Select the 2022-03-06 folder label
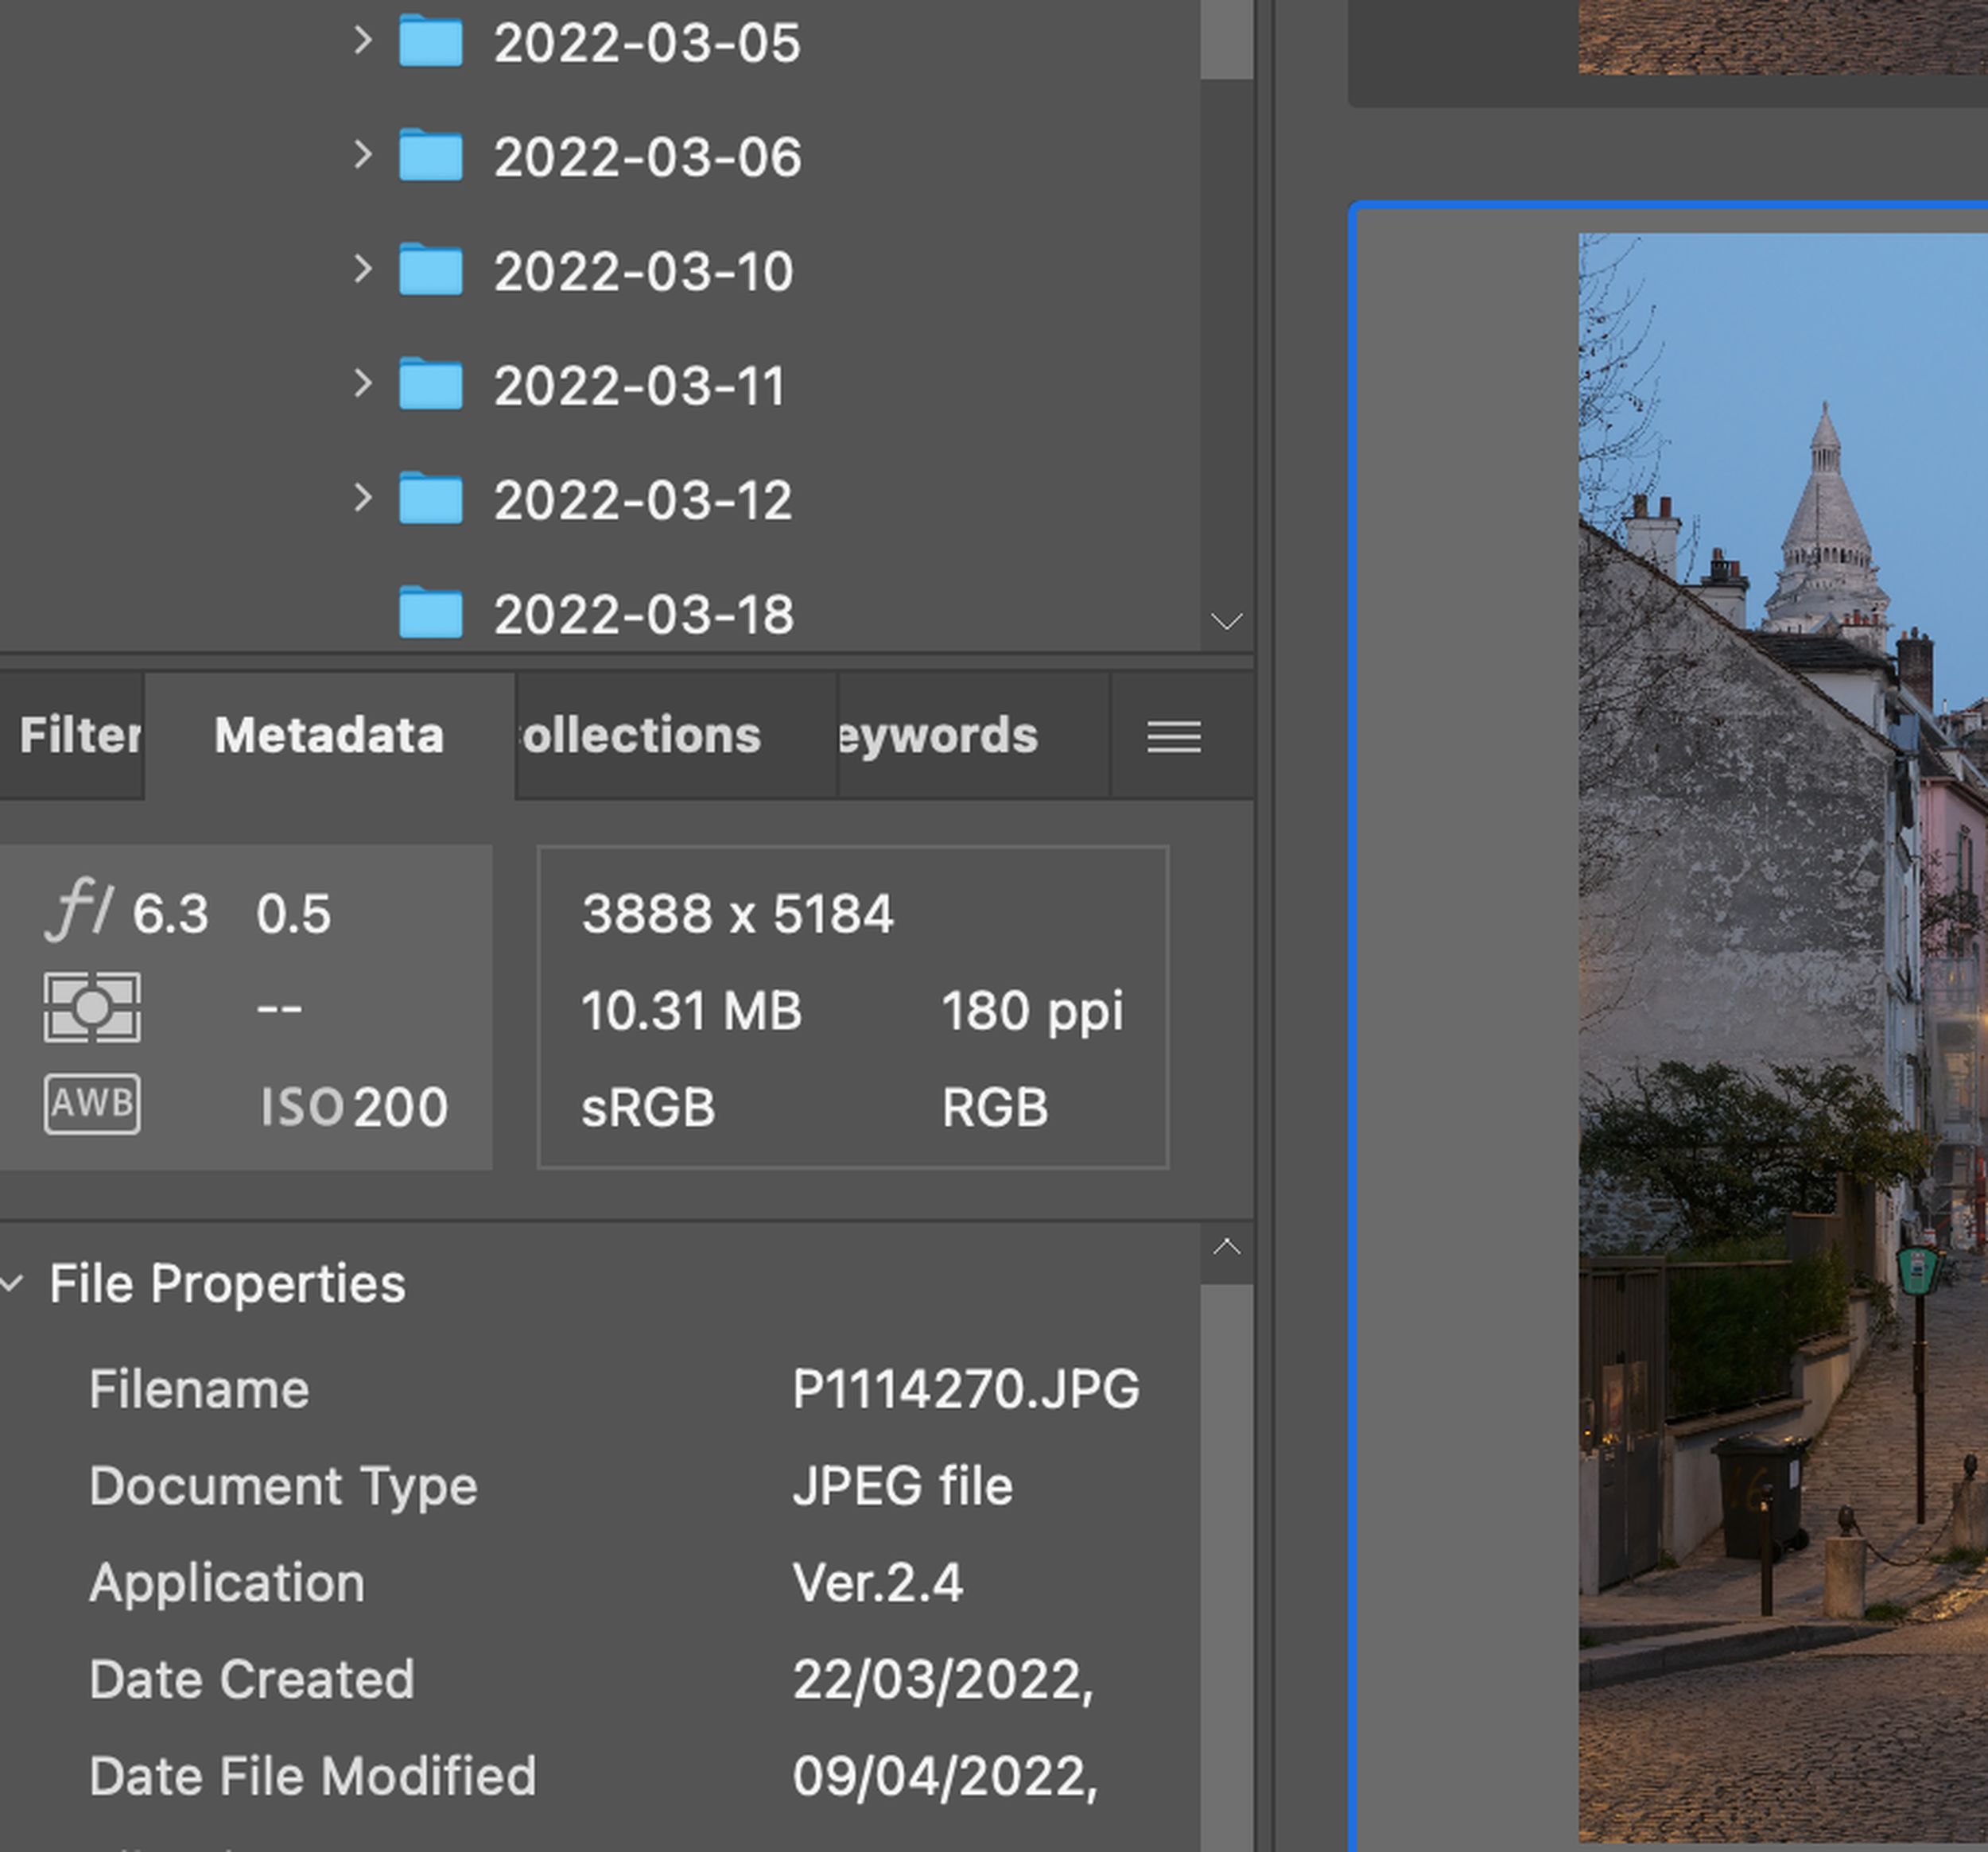This screenshot has width=1988, height=1852. (x=647, y=157)
